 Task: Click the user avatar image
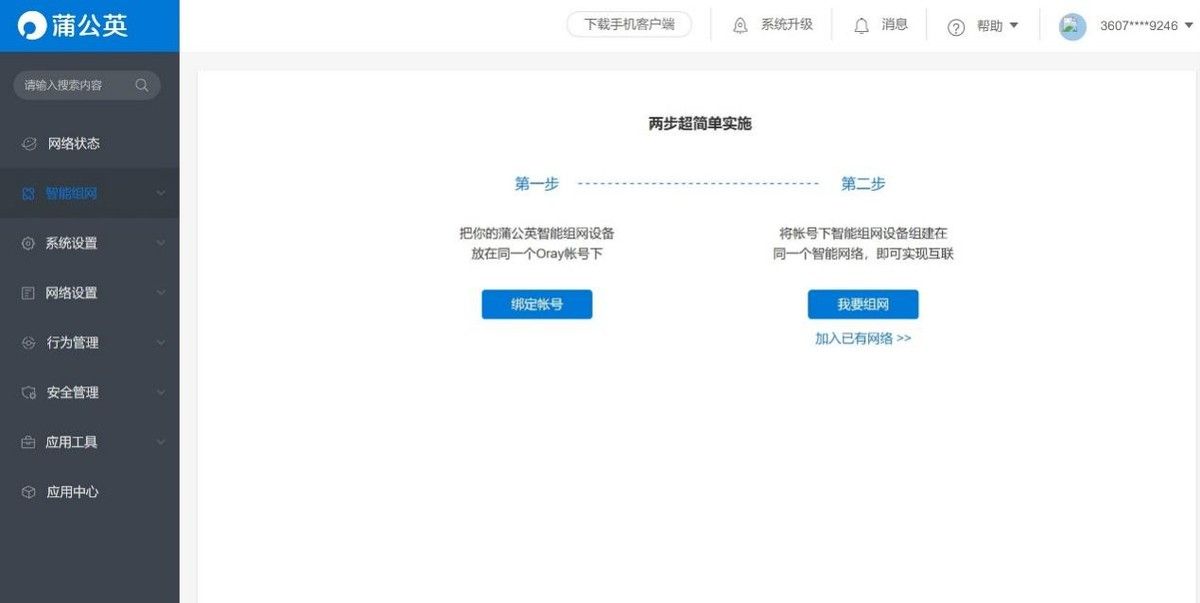coord(1072,26)
